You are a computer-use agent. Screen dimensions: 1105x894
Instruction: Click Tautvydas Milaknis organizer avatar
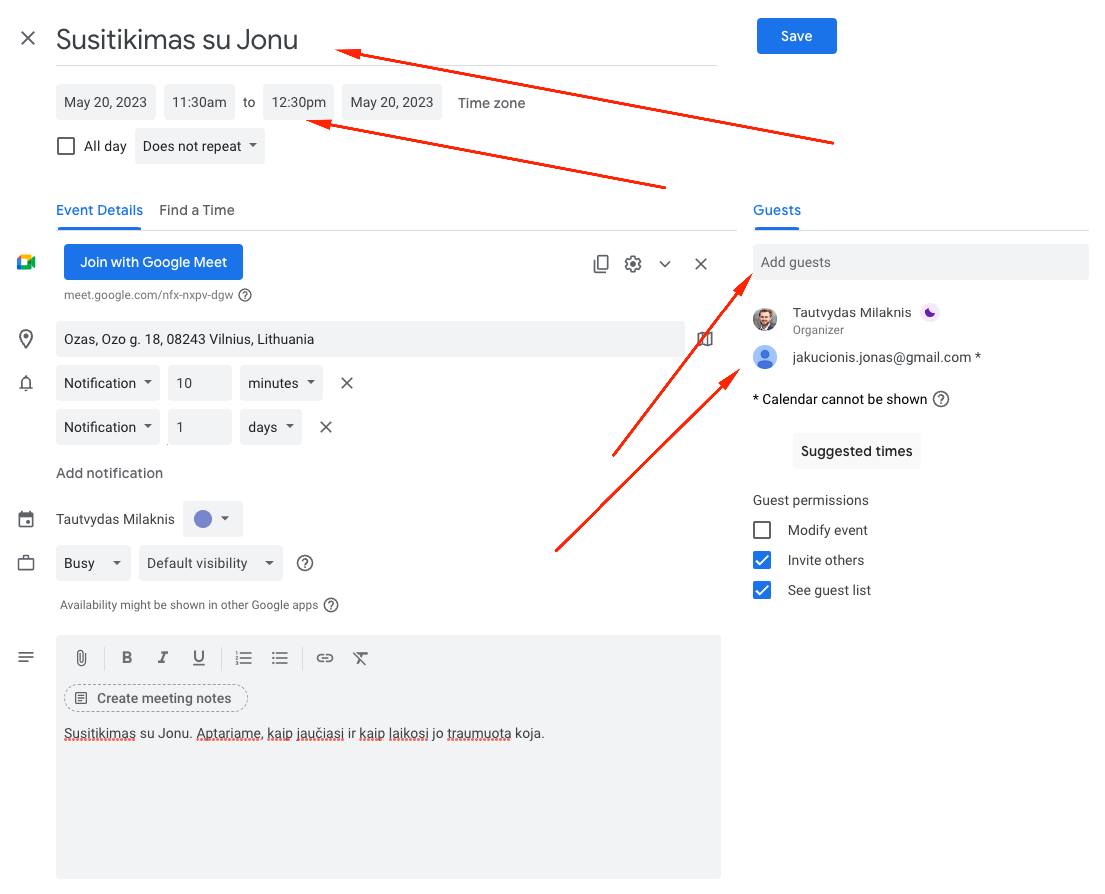pyautogui.click(x=765, y=319)
